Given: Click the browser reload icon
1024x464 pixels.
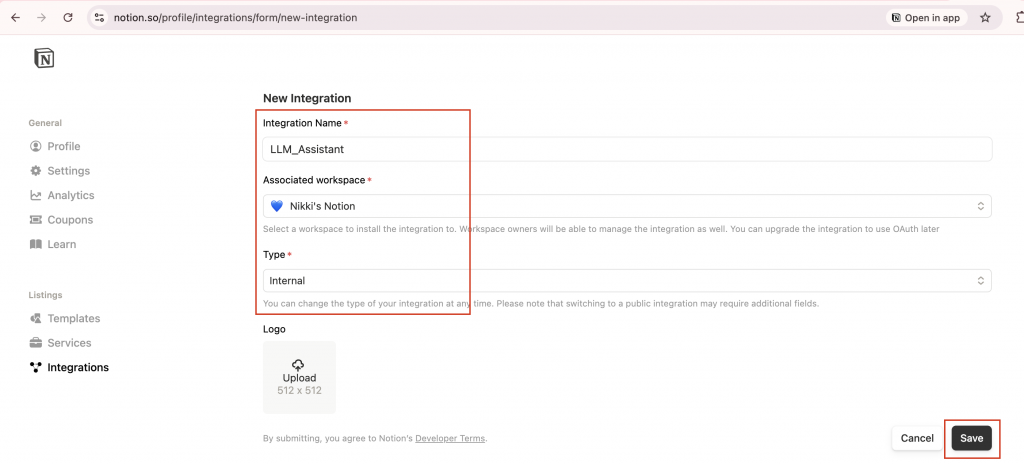Looking at the screenshot, I should 68,18.
